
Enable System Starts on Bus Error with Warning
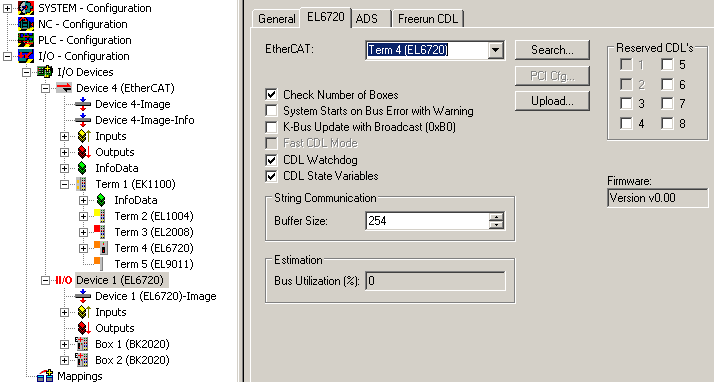coord(271,111)
